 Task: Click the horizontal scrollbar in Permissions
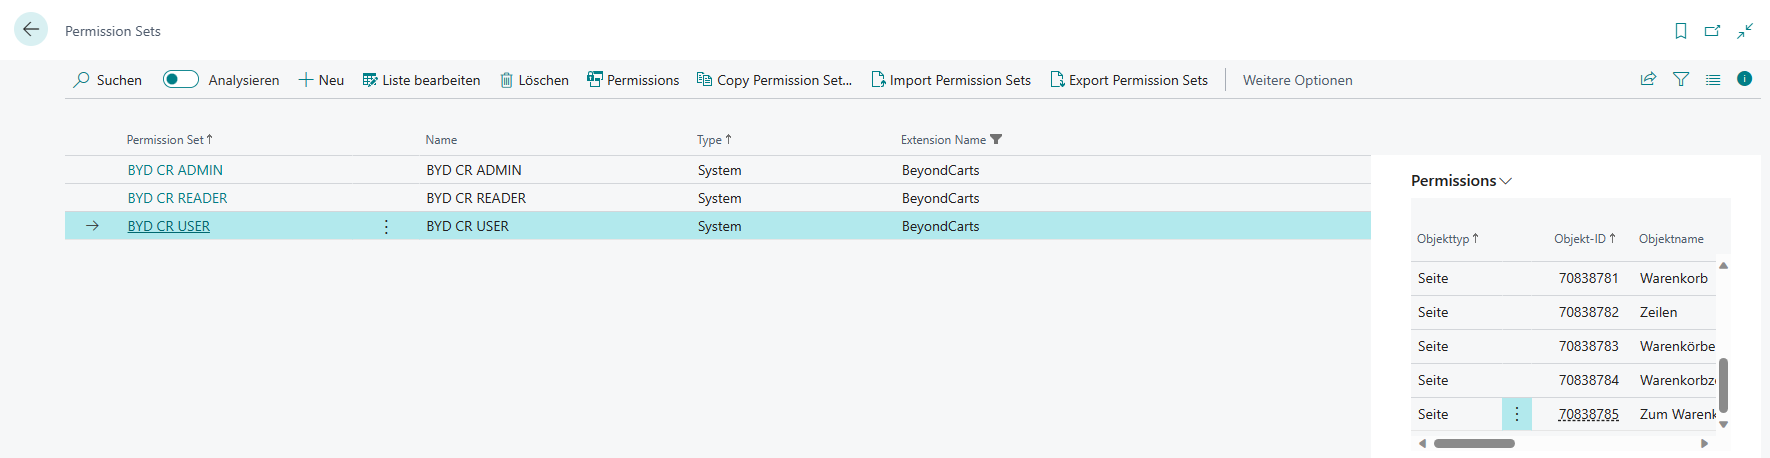(1474, 443)
